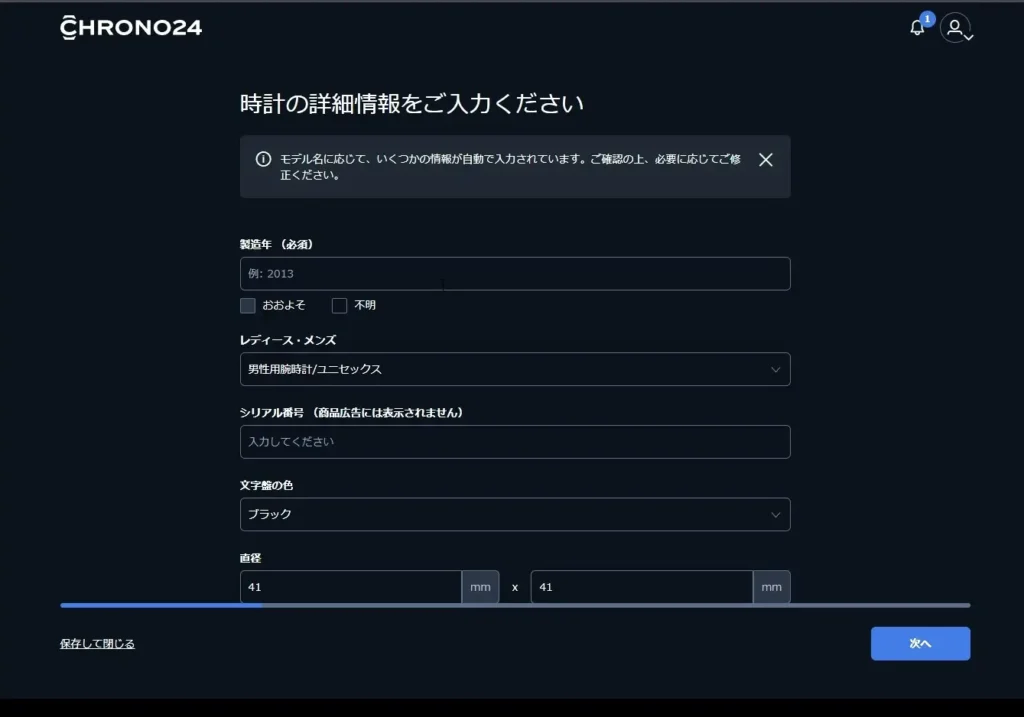Select the first 直径 value field
The height and width of the screenshot is (717, 1024).
coord(350,587)
